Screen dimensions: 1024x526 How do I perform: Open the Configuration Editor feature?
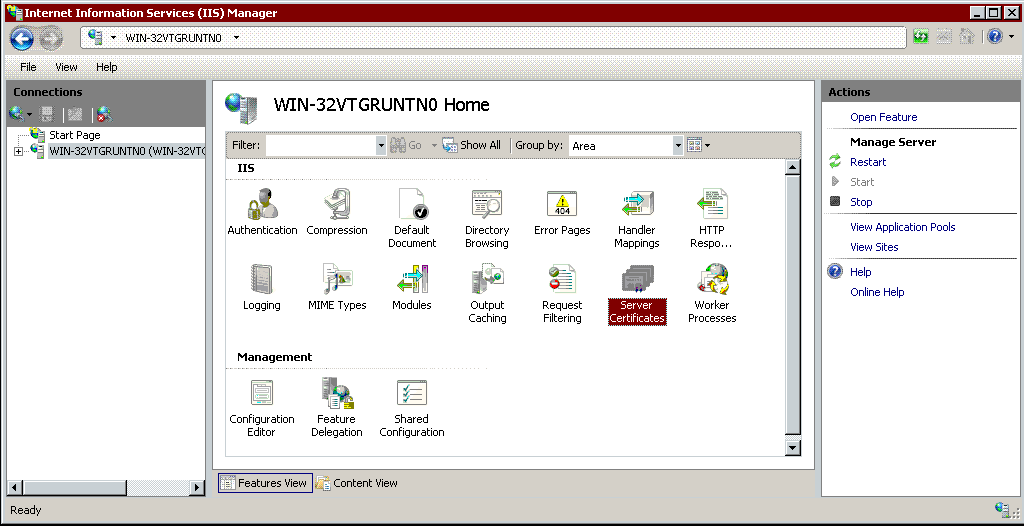coord(262,408)
